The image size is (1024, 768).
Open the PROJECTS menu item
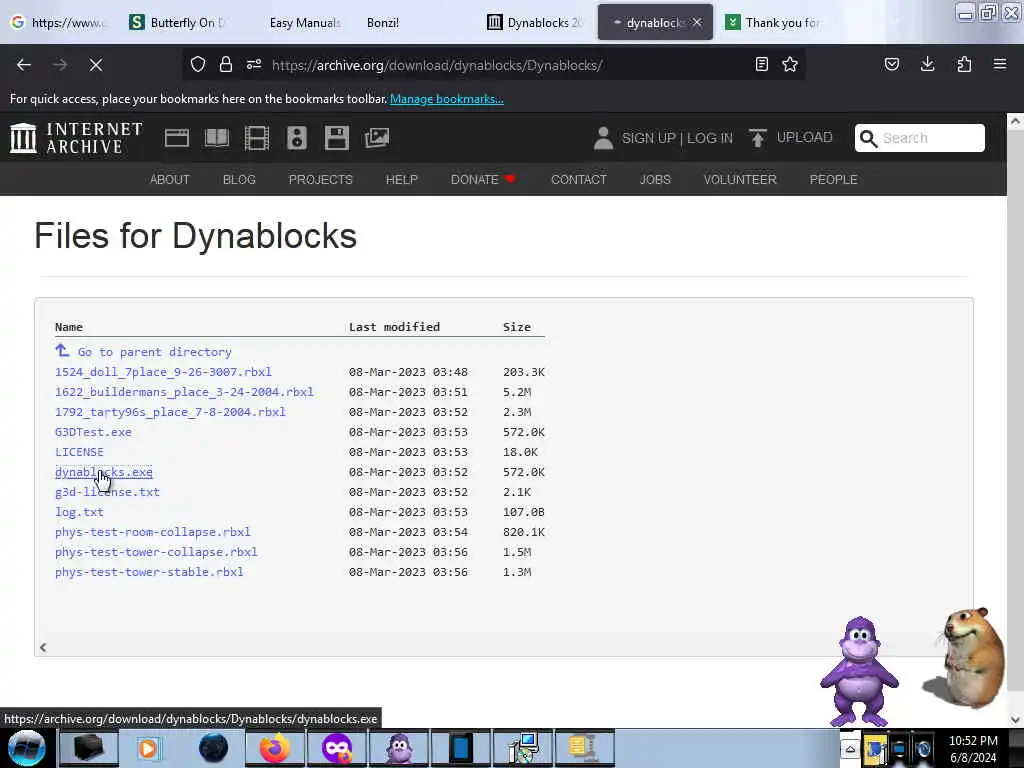coord(321,180)
